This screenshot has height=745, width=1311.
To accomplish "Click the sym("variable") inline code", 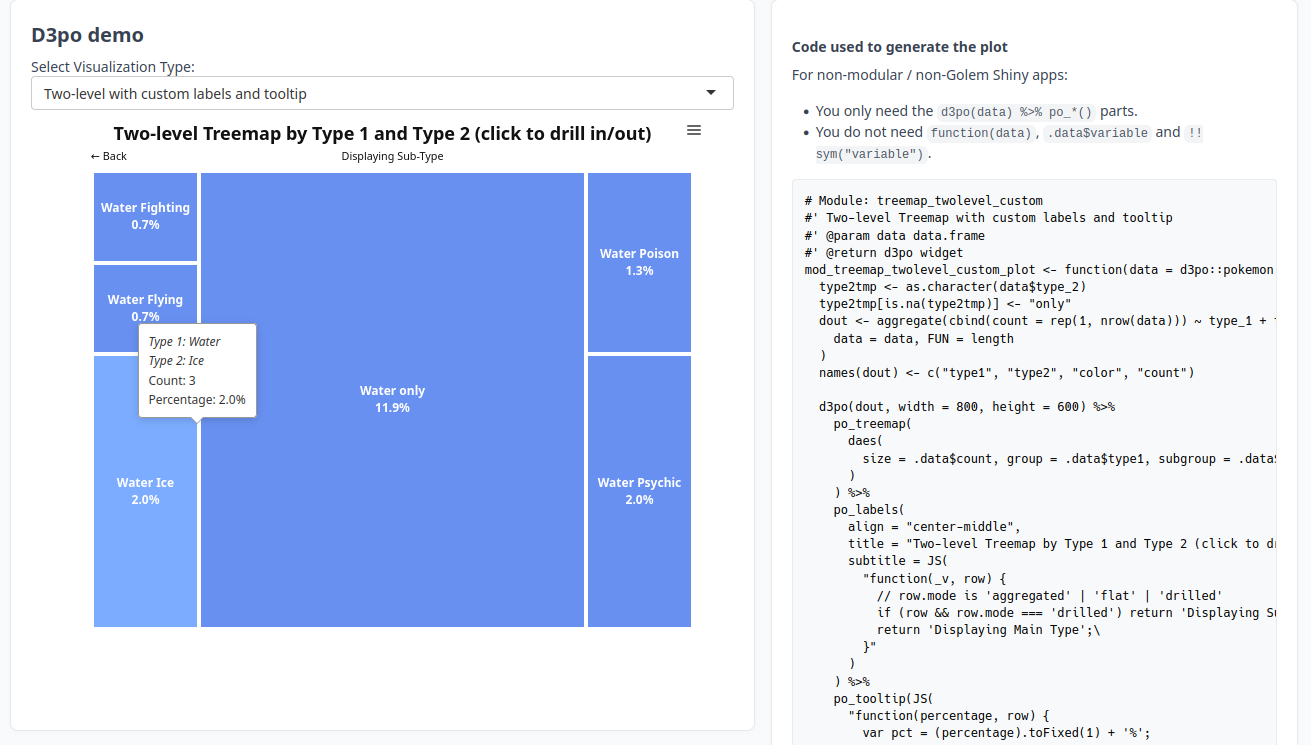I will tap(871, 154).
